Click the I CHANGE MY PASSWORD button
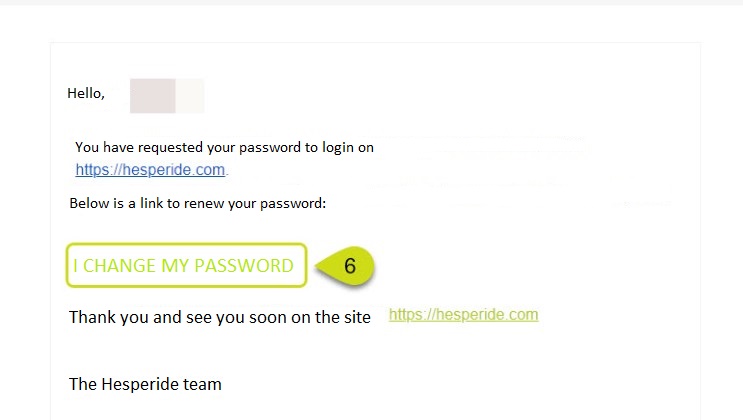Screen dimensions: 743x420 pos(187,265)
